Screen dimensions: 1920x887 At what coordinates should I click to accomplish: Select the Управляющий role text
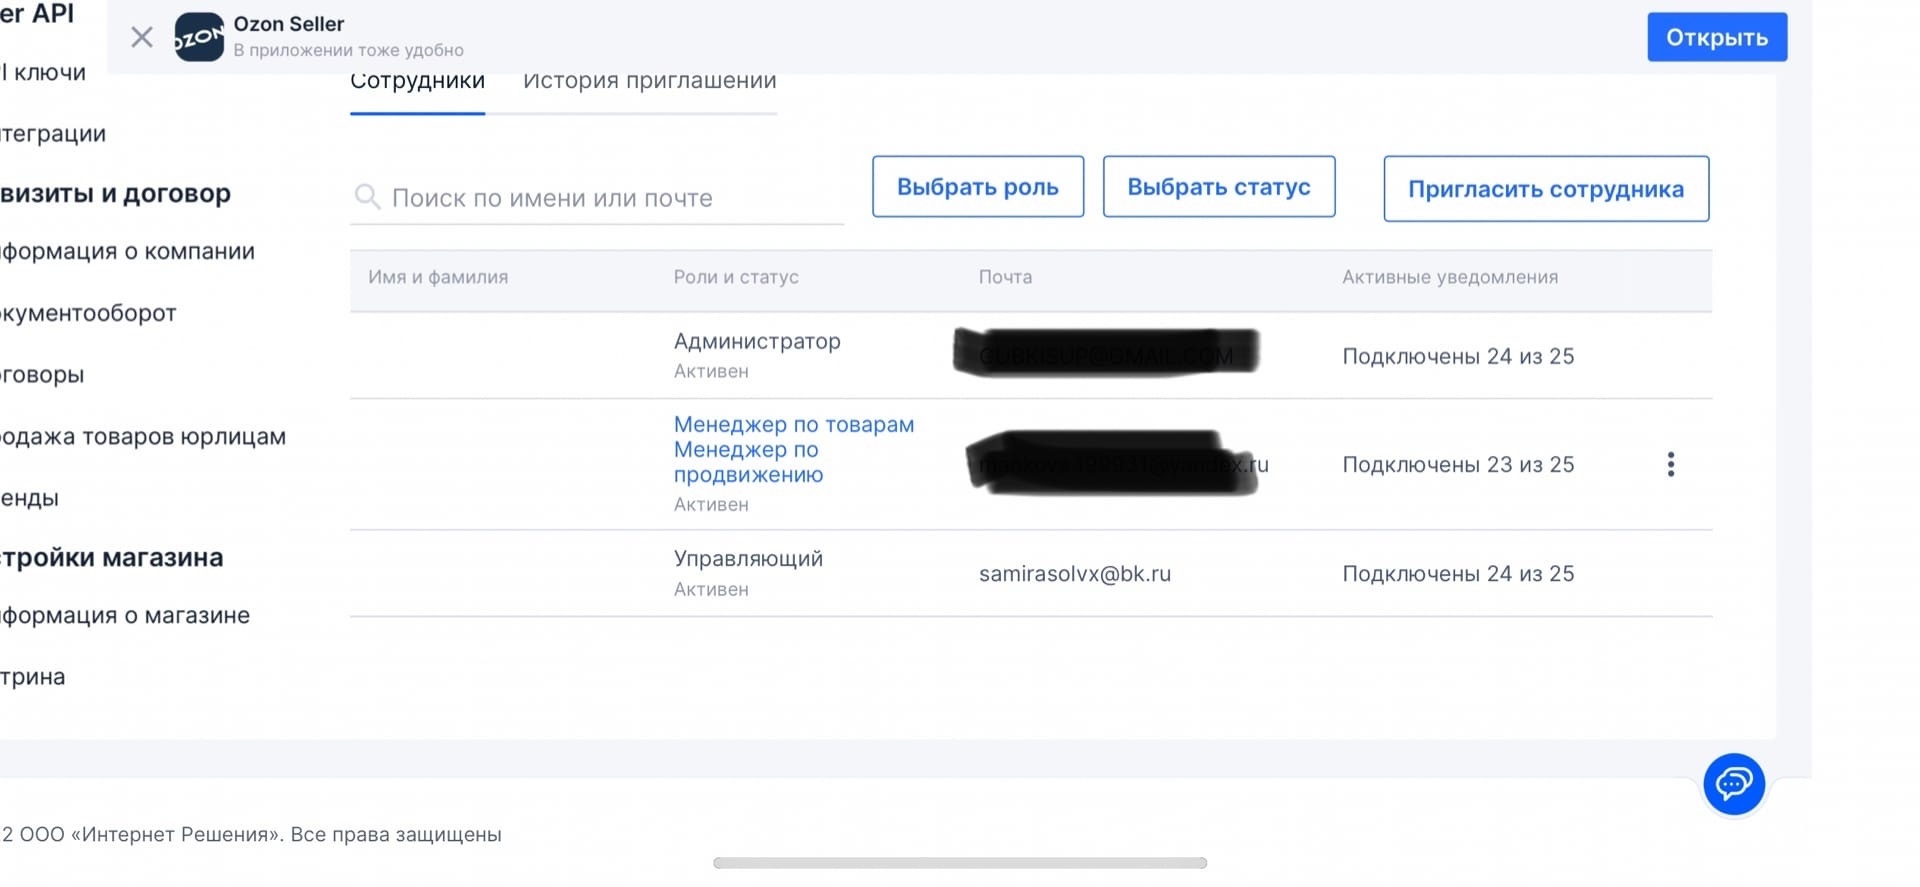748,559
